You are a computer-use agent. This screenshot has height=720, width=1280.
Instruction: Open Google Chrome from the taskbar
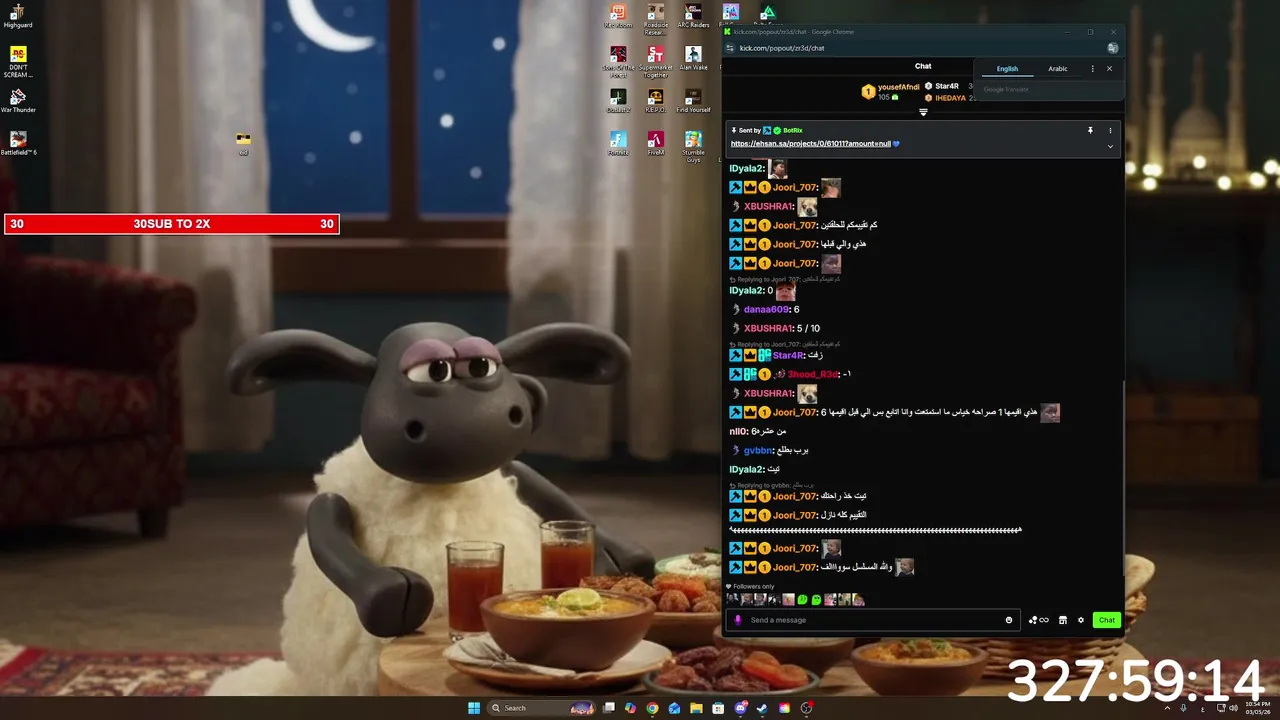click(x=652, y=708)
